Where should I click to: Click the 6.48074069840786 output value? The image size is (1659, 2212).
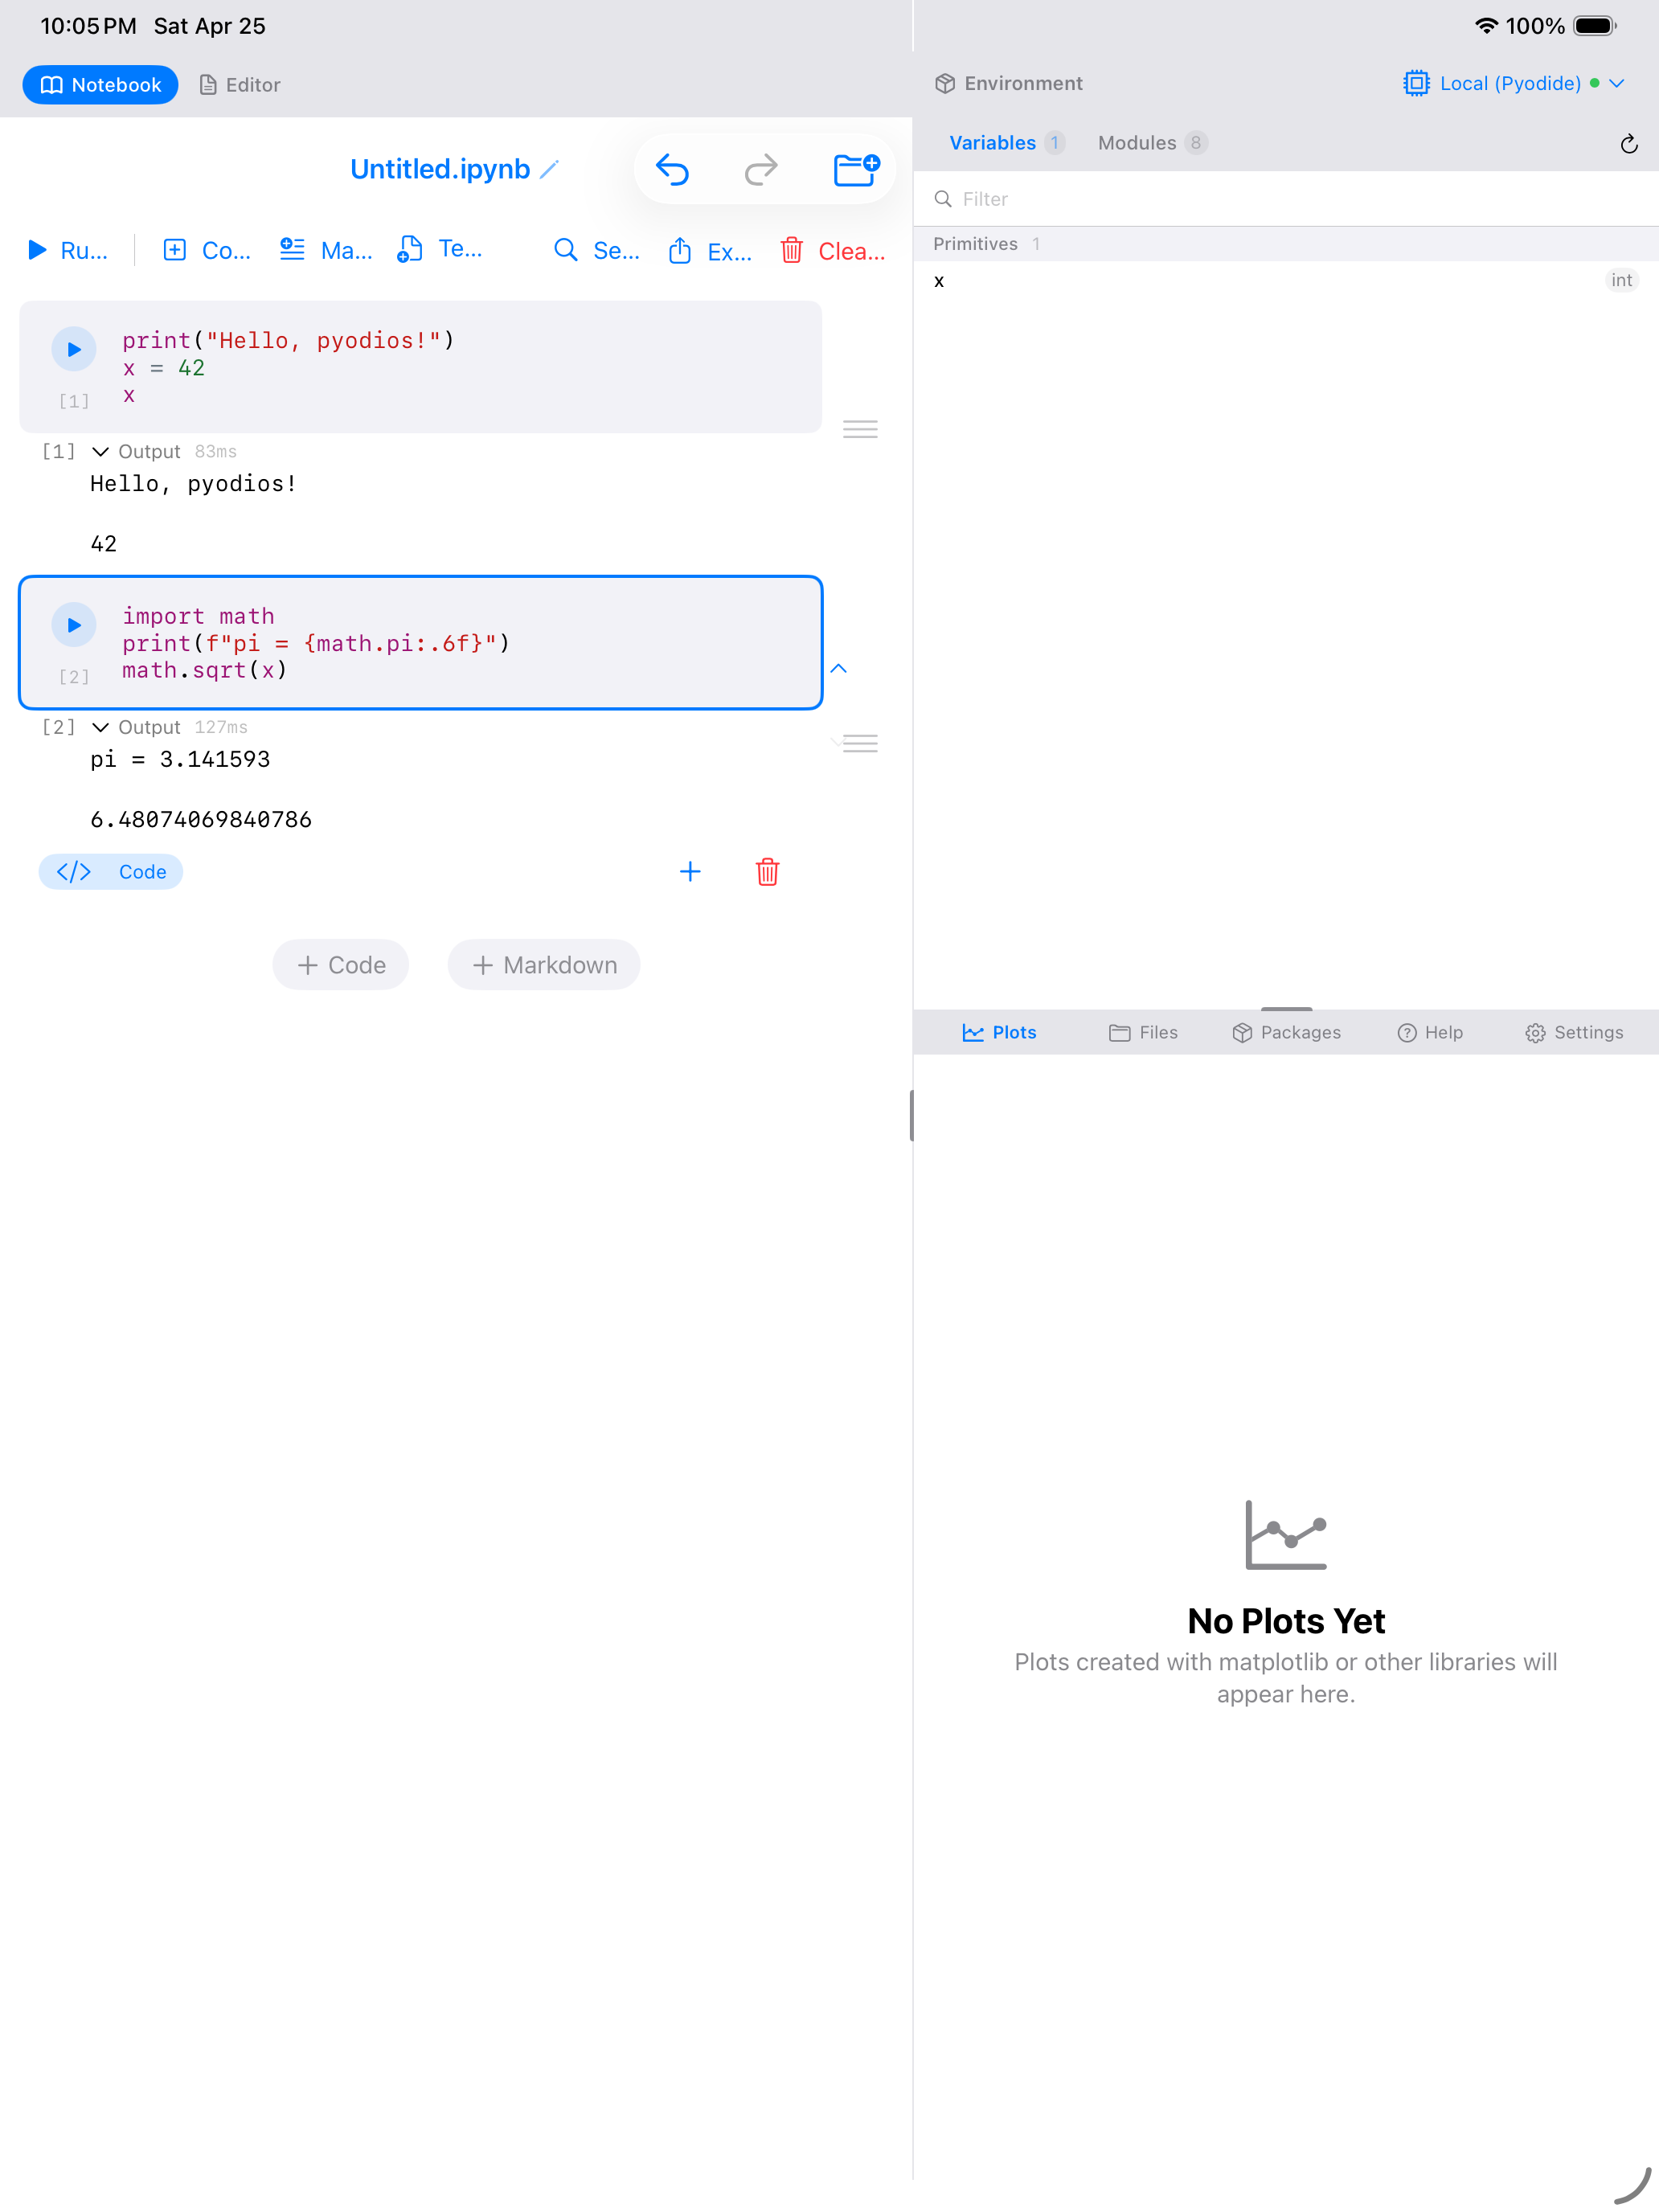pos(201,820)
